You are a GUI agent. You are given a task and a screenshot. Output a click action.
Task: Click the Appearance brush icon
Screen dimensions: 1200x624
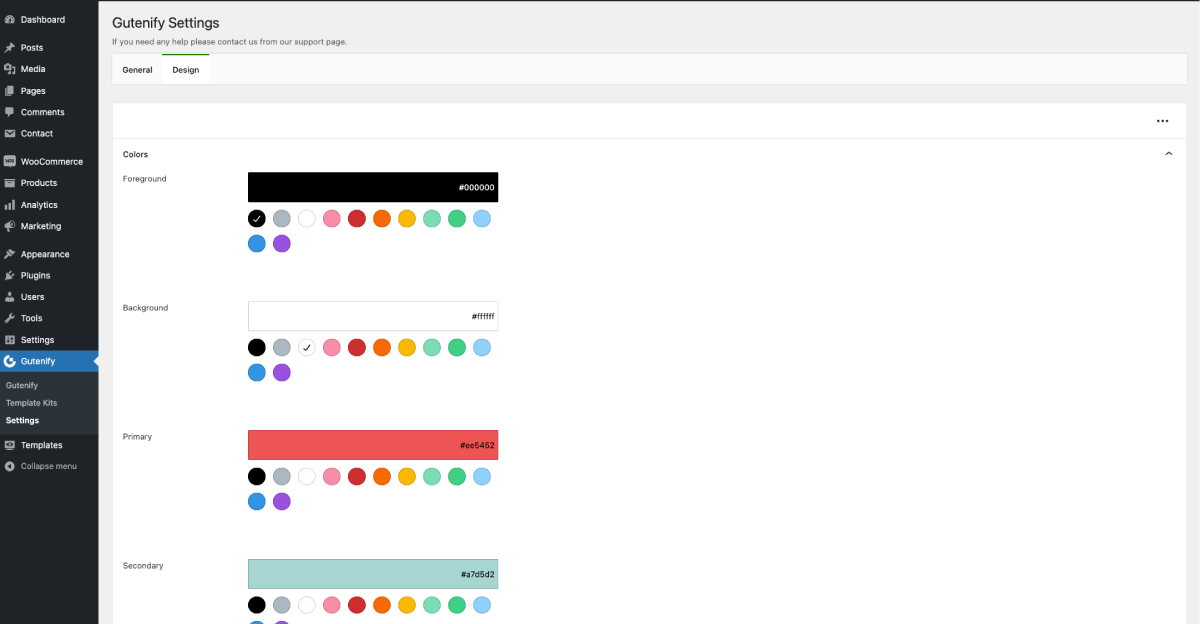[x=10, y=254]
